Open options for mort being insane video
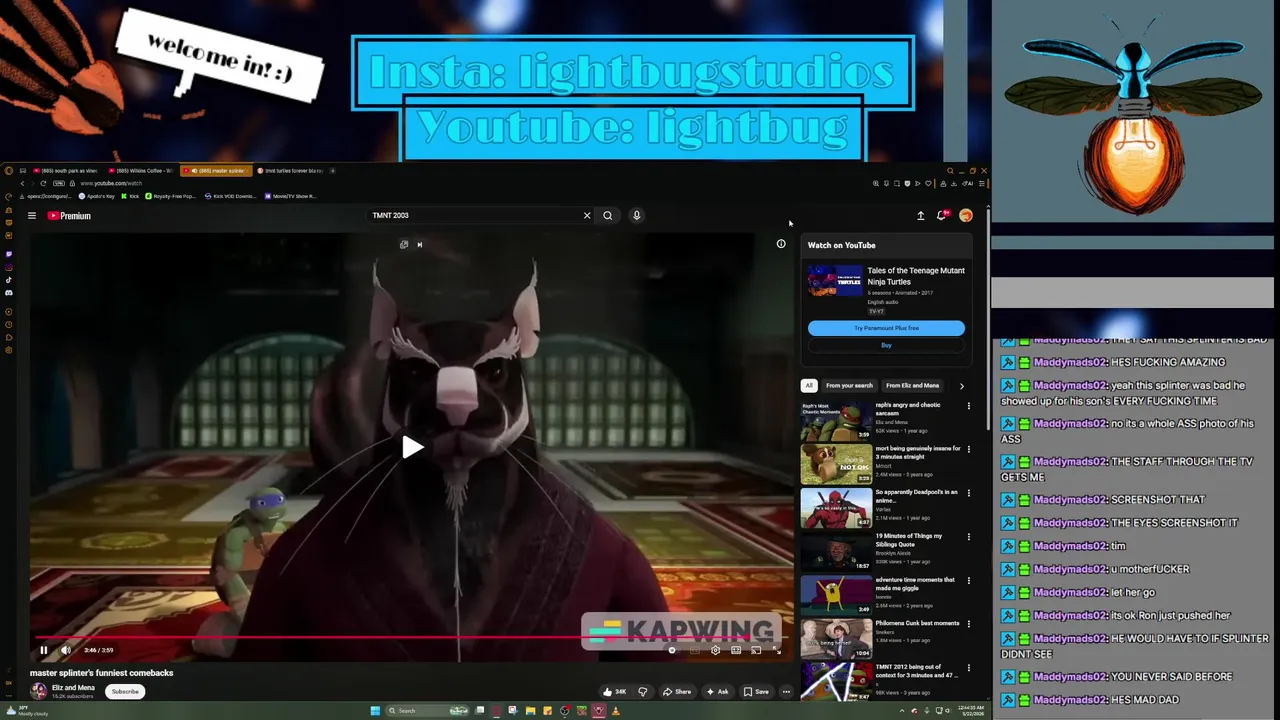This screenshot has width=1280, height=720. coord(968,449)
